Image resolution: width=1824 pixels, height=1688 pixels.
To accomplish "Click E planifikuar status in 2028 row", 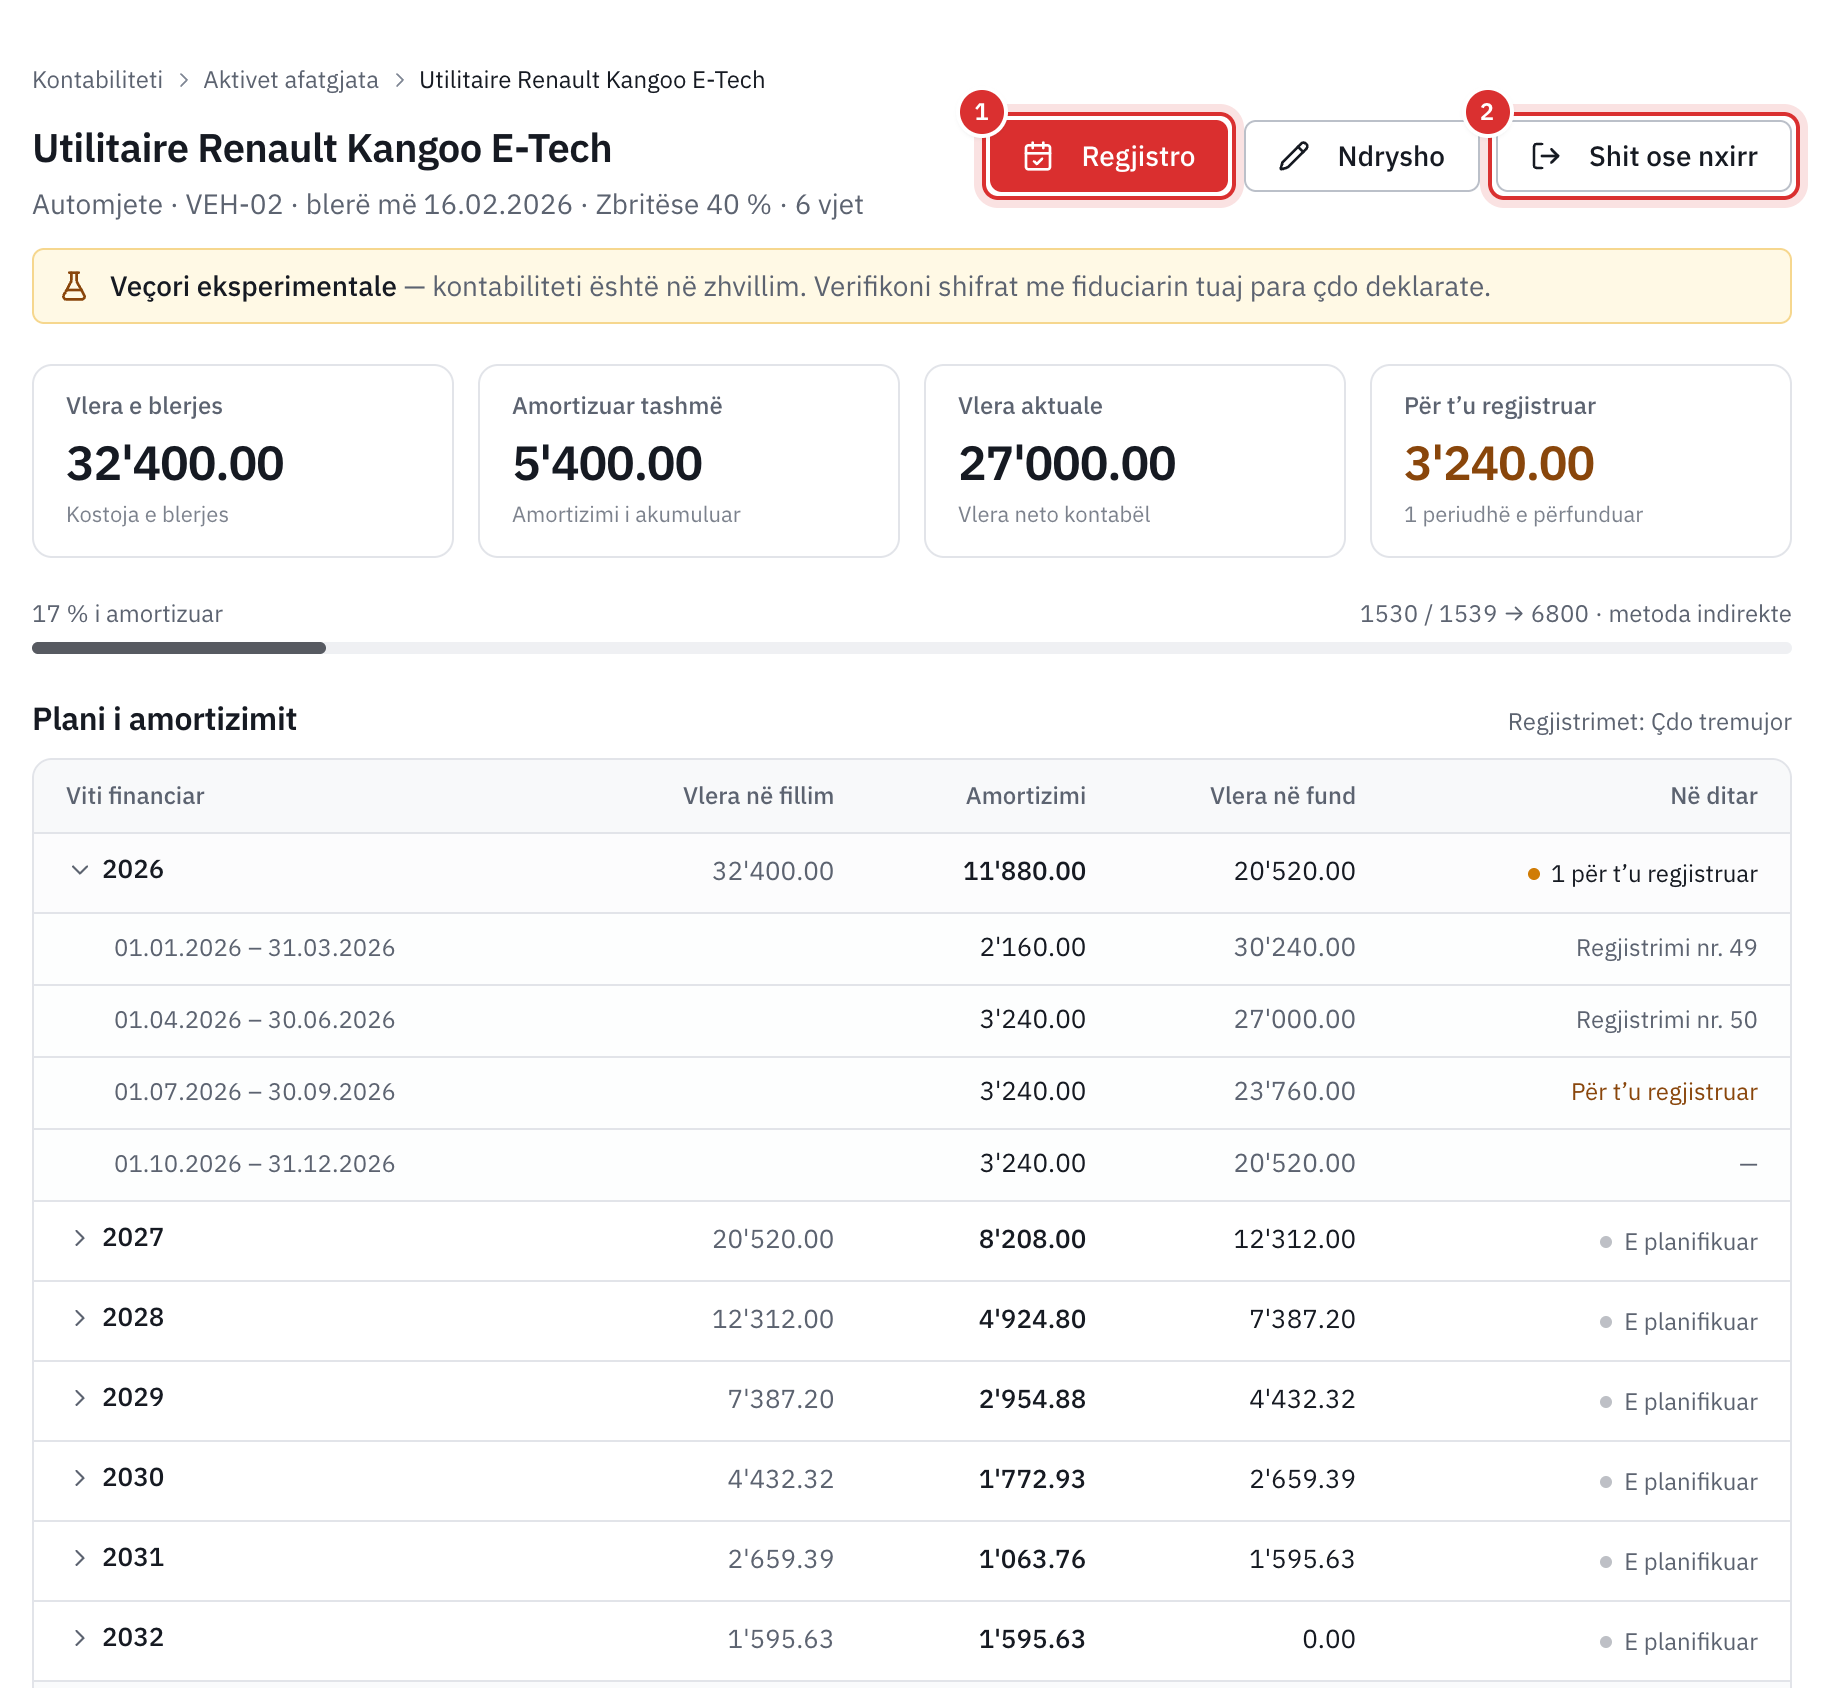I will (1679, 1322).
